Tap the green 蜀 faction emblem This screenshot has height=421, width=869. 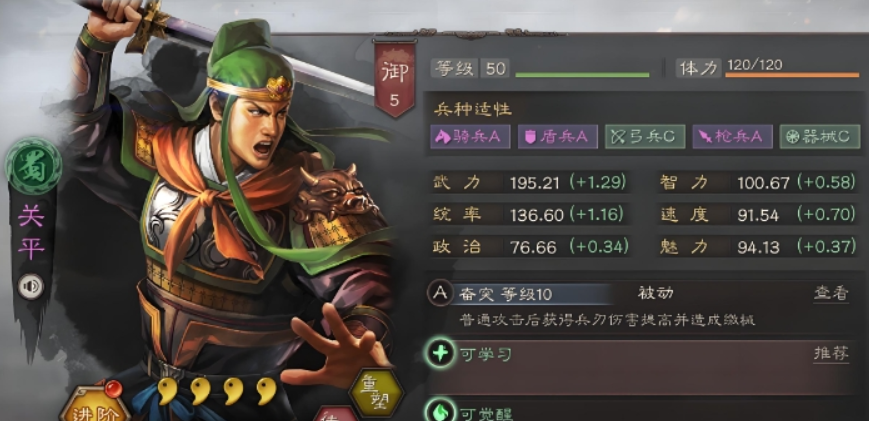[x=33, y=166]
